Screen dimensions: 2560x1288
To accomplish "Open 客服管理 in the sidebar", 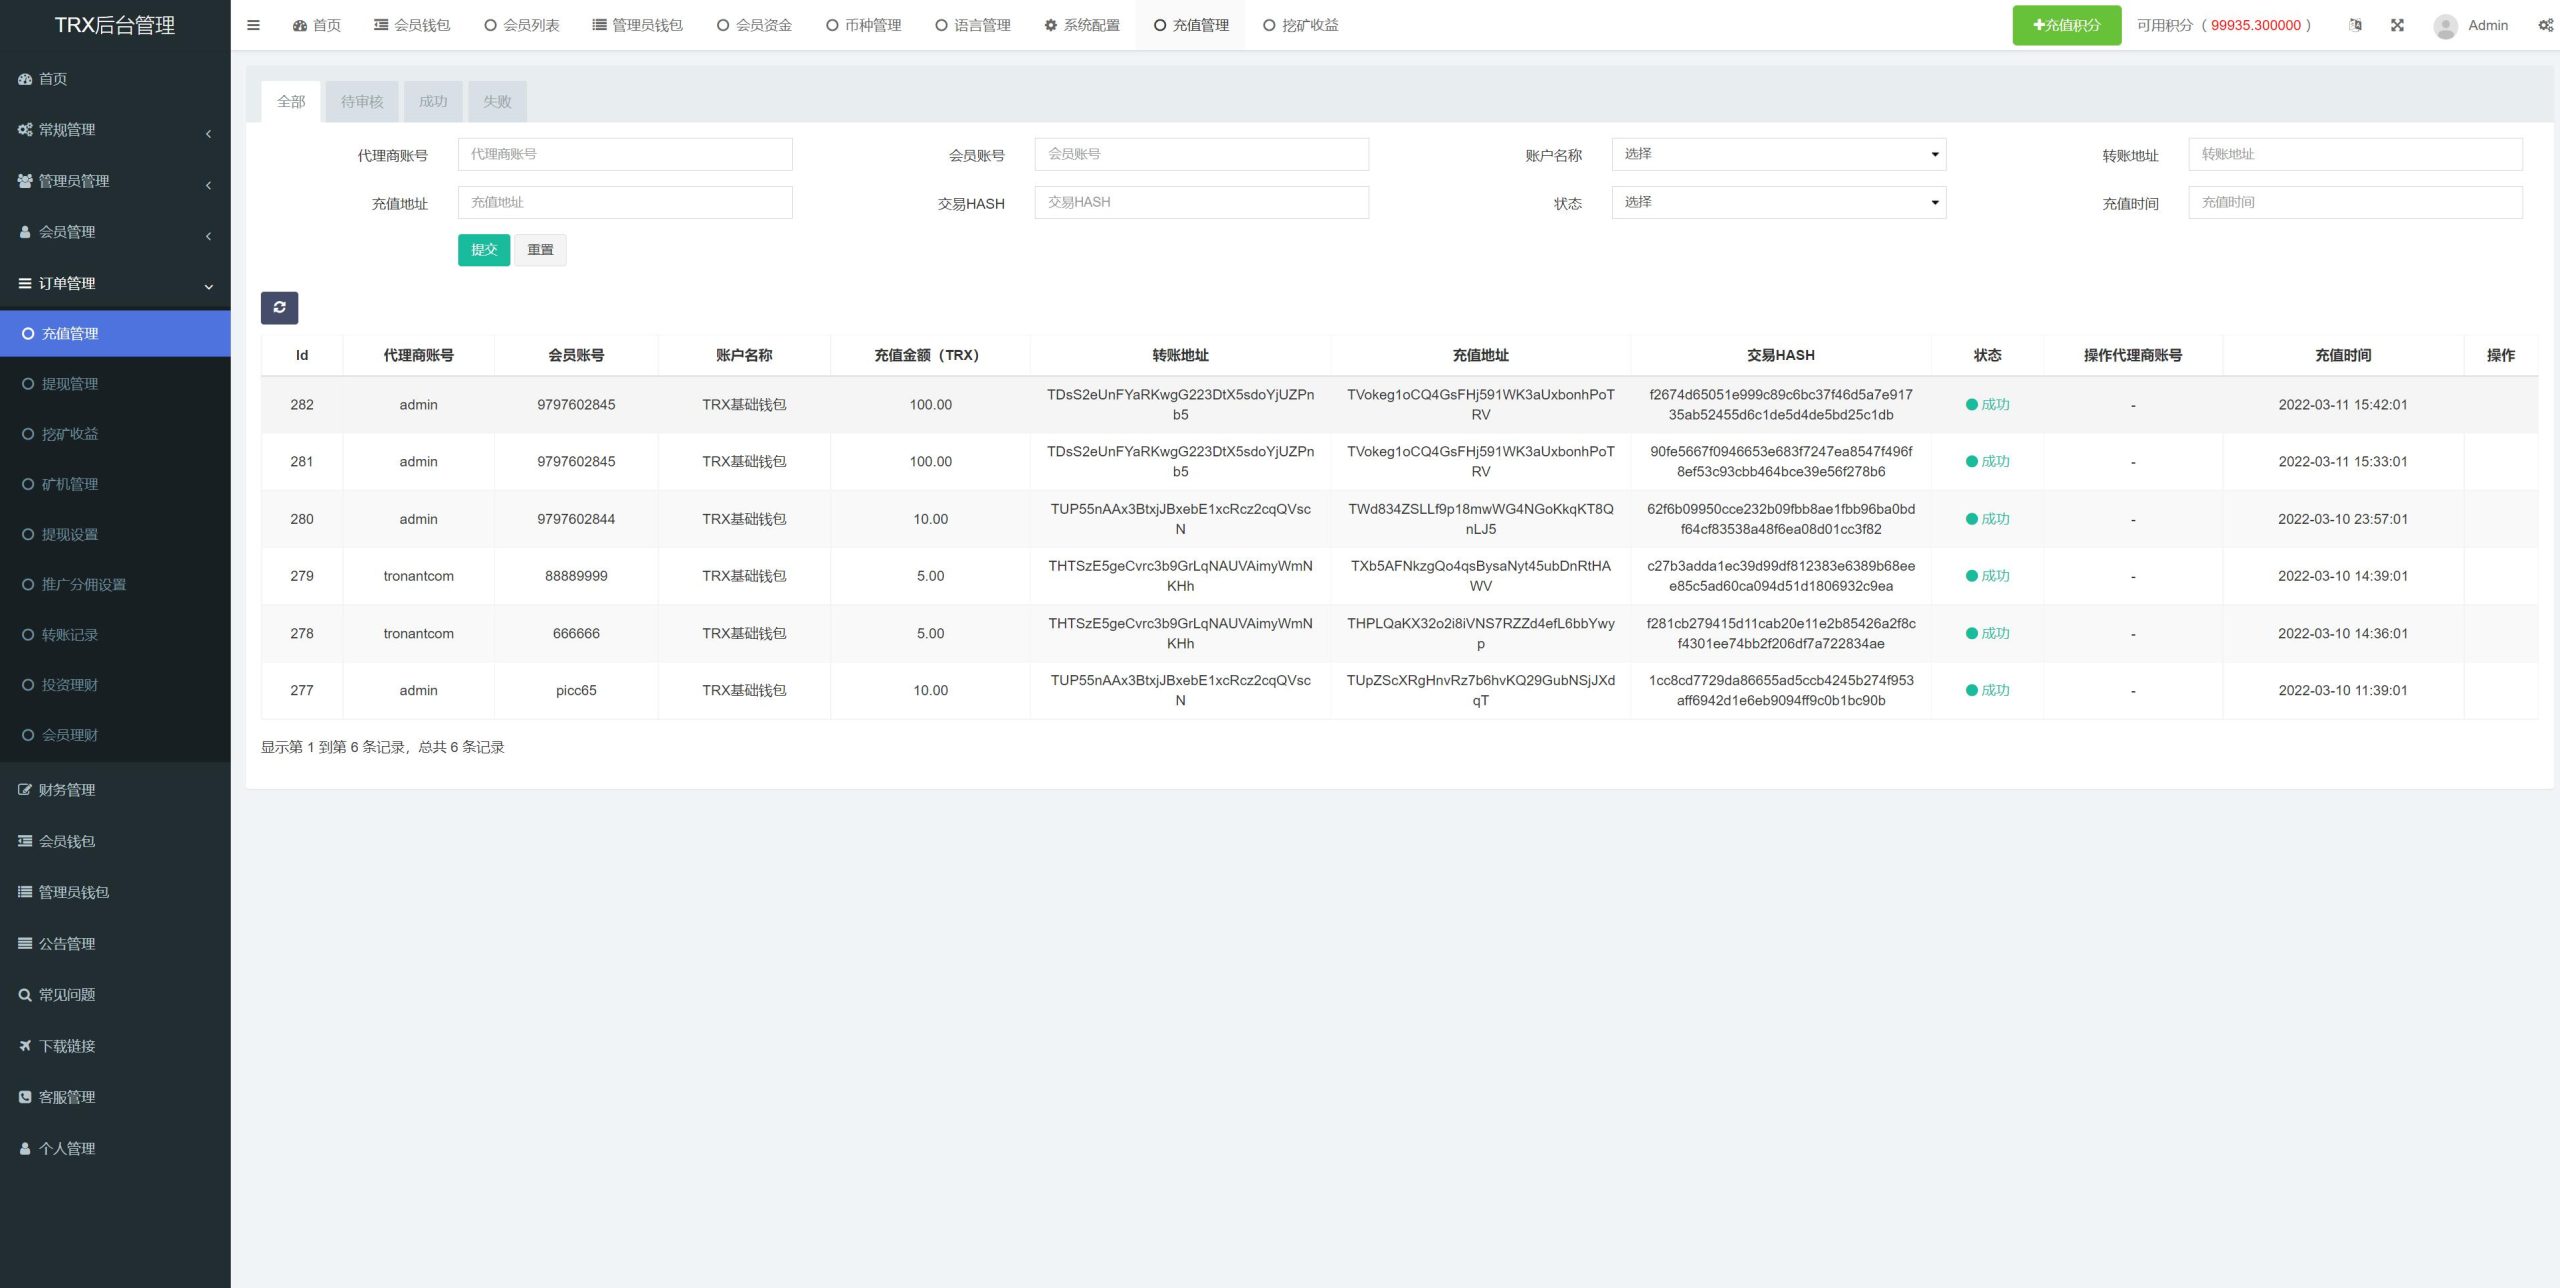I will coord(66,1097).
